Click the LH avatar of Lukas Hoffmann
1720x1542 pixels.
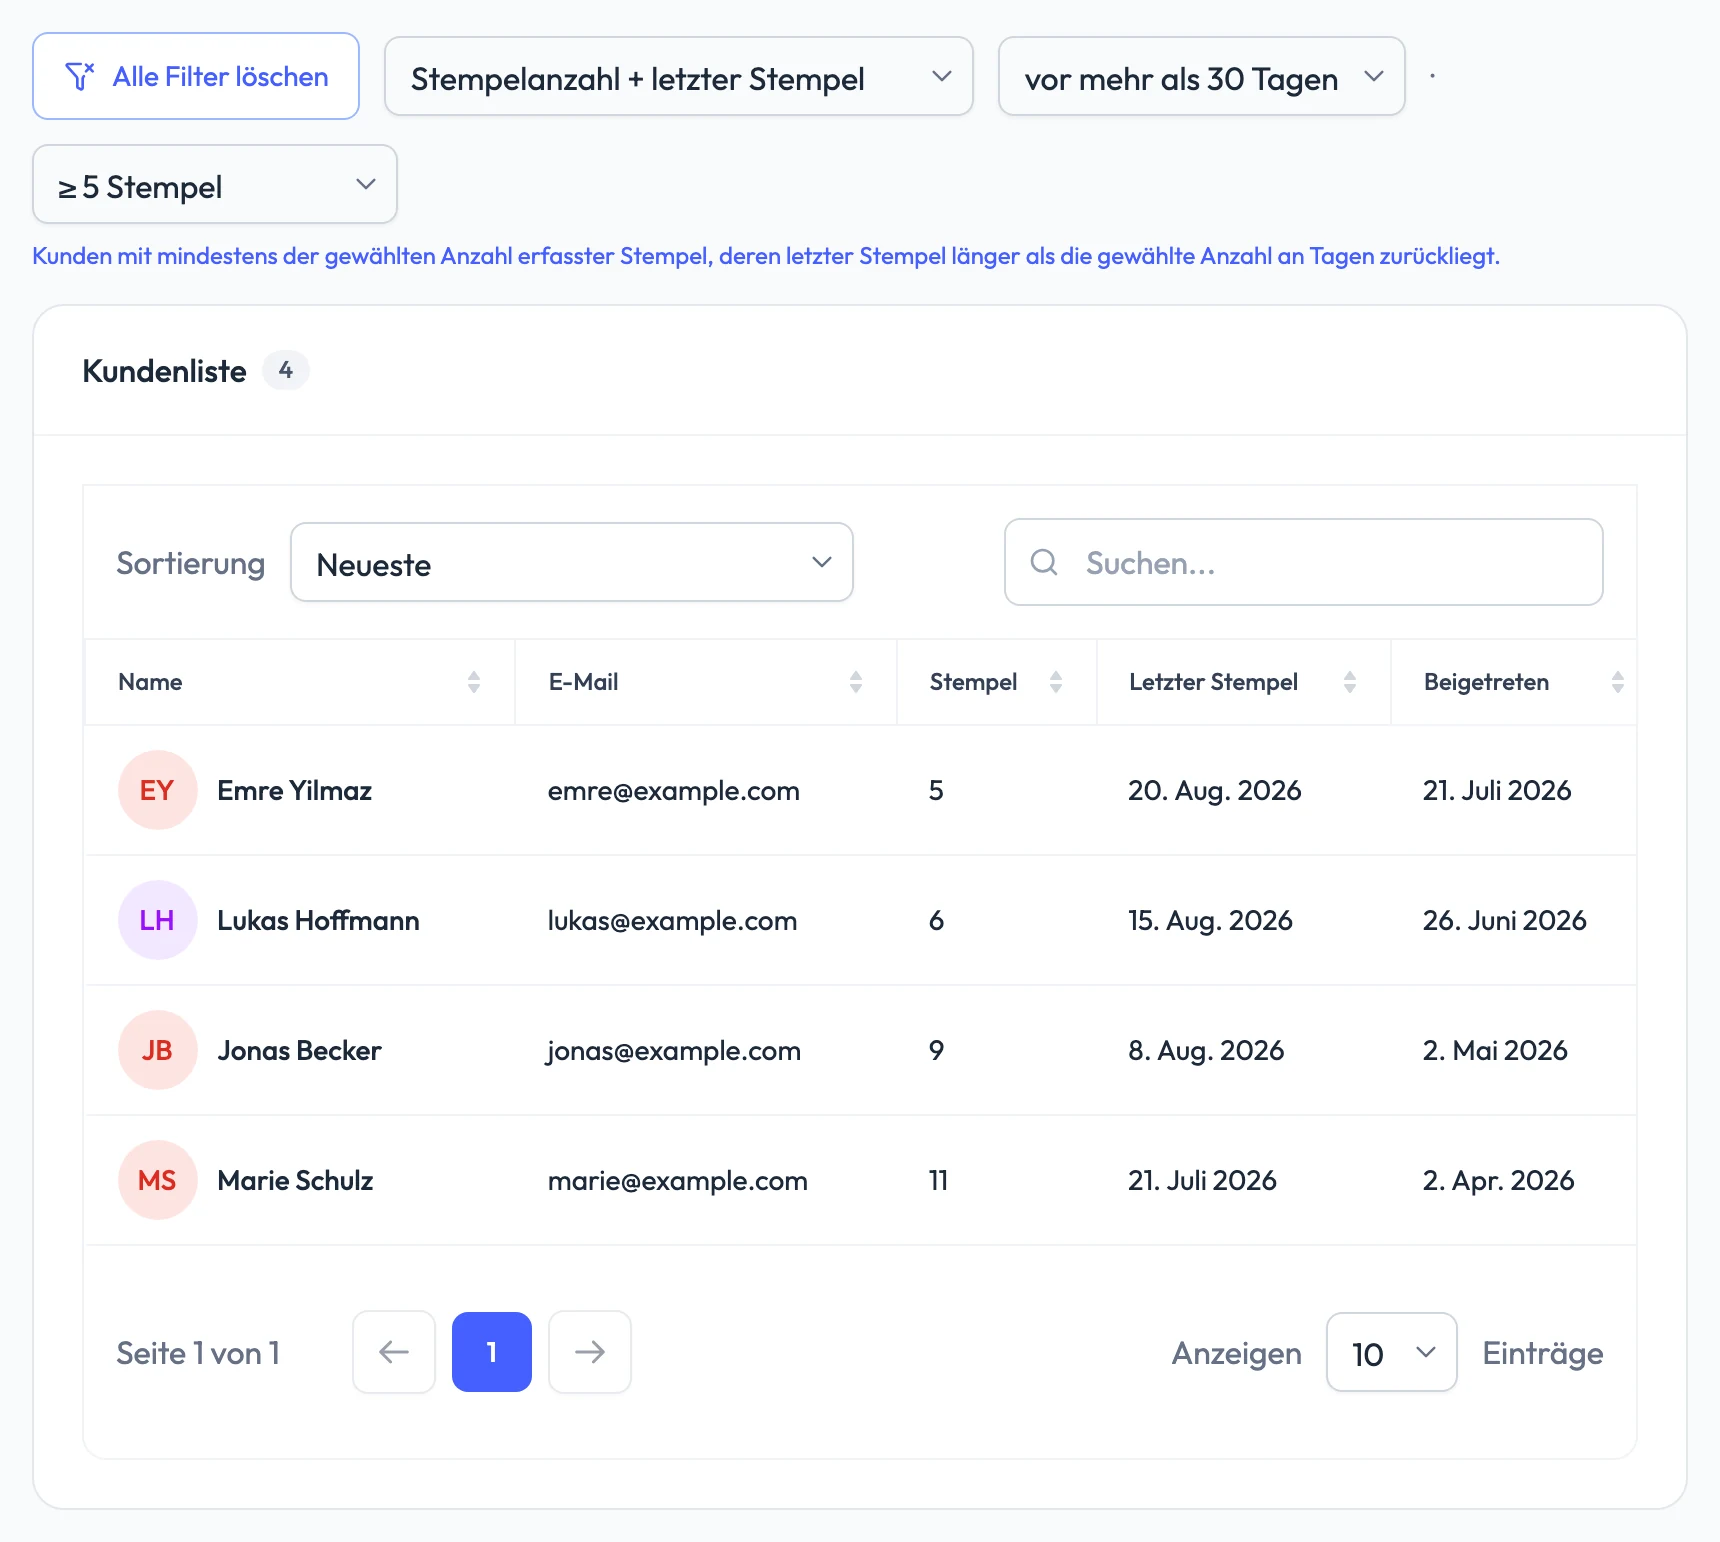tap(157, 920)
